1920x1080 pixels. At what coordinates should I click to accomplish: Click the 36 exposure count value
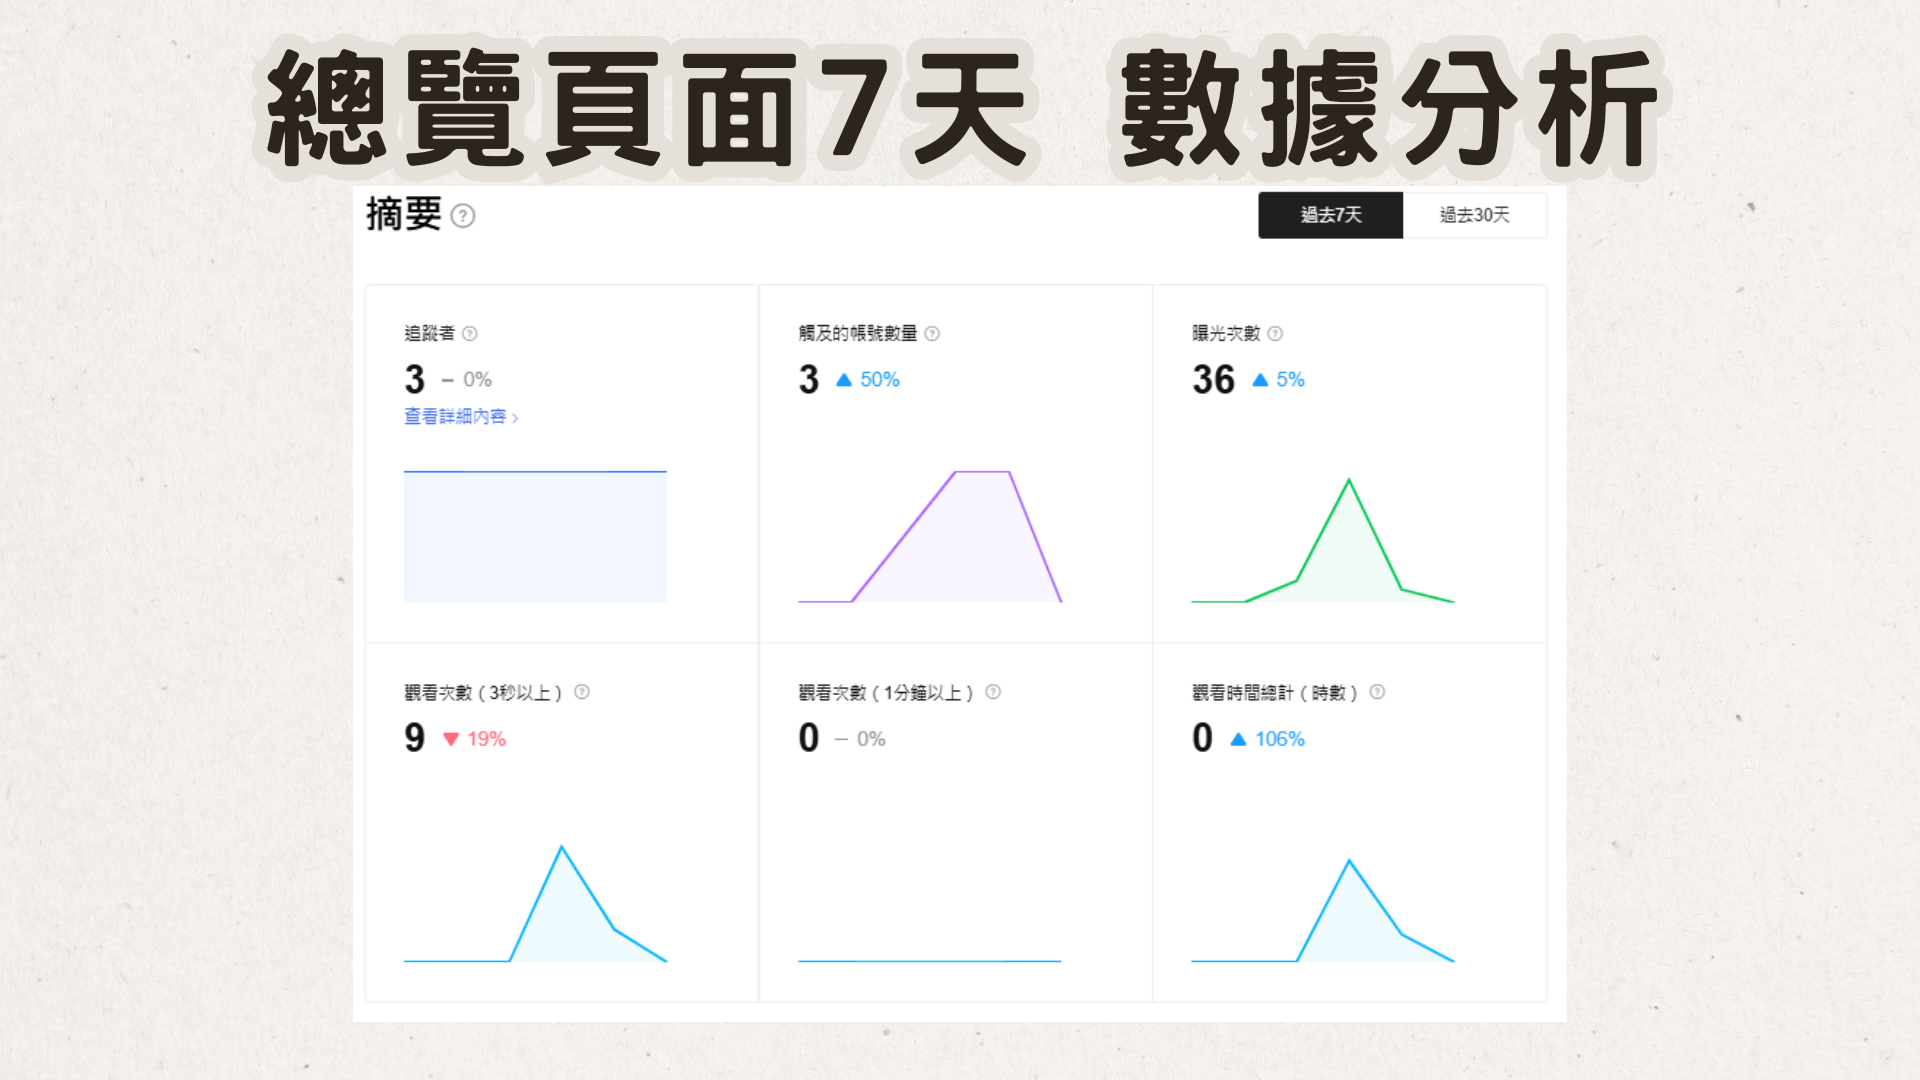1213,380
